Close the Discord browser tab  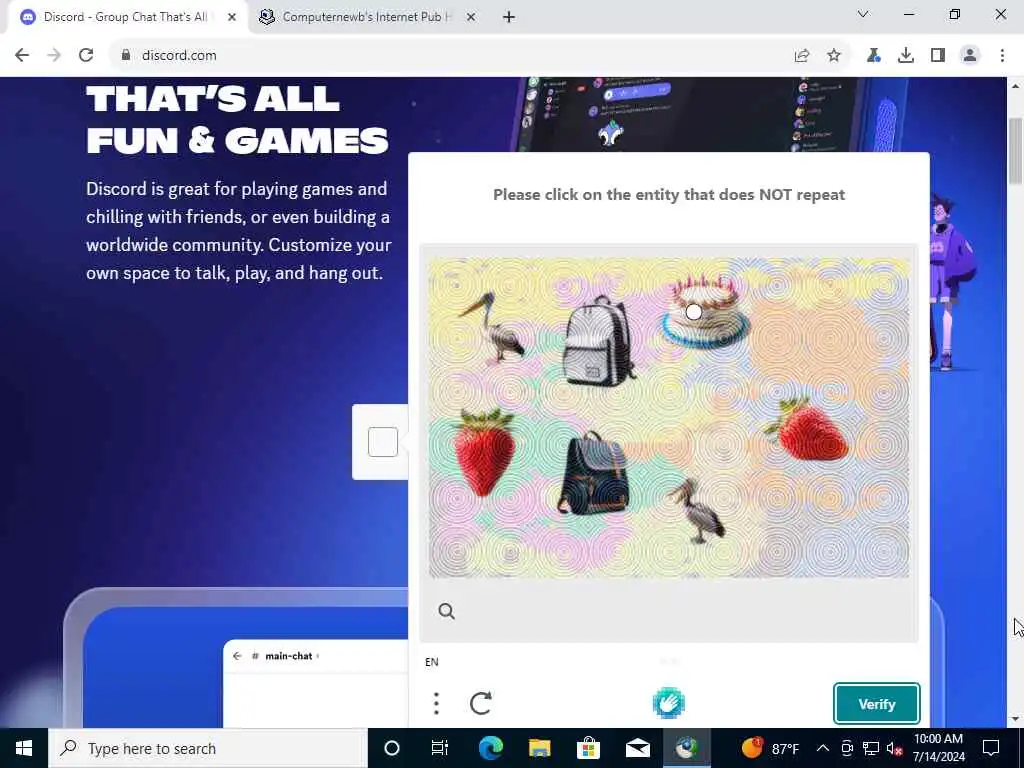click(232, 18)
